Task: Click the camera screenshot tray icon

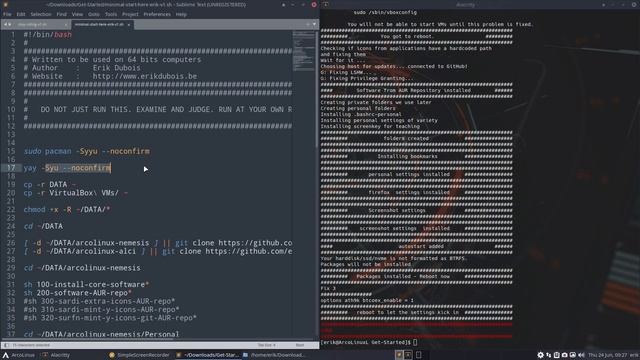Action: [564, 355]
